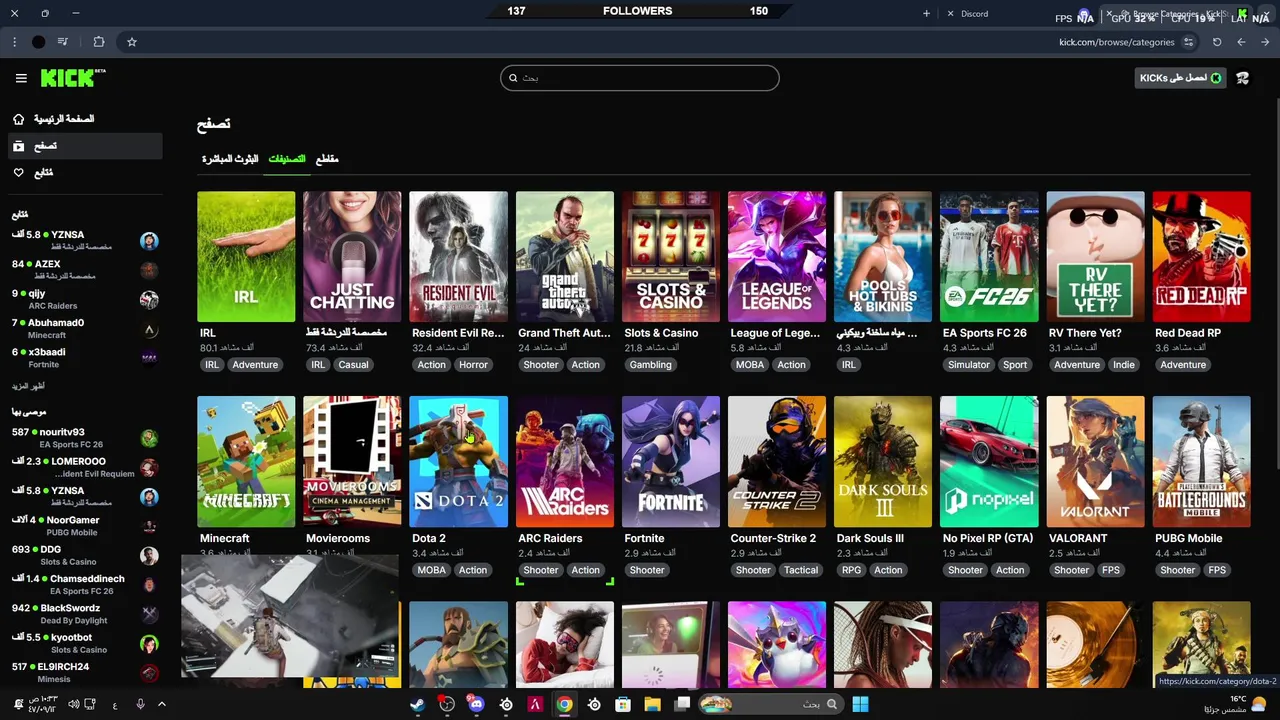This screenshot has width=1280, height=720.
Task: Open the browser extensions puzzle icon
Action: (x=98, y=42)
